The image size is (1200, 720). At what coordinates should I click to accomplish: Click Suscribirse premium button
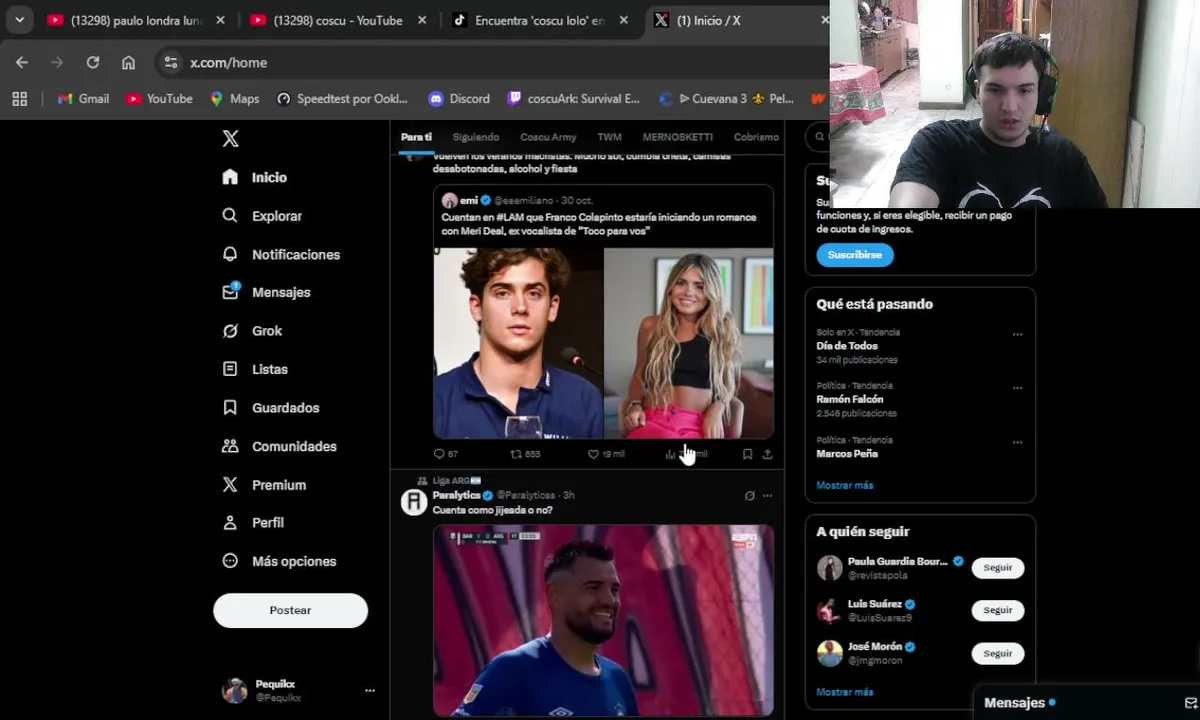tap(855, 255)
